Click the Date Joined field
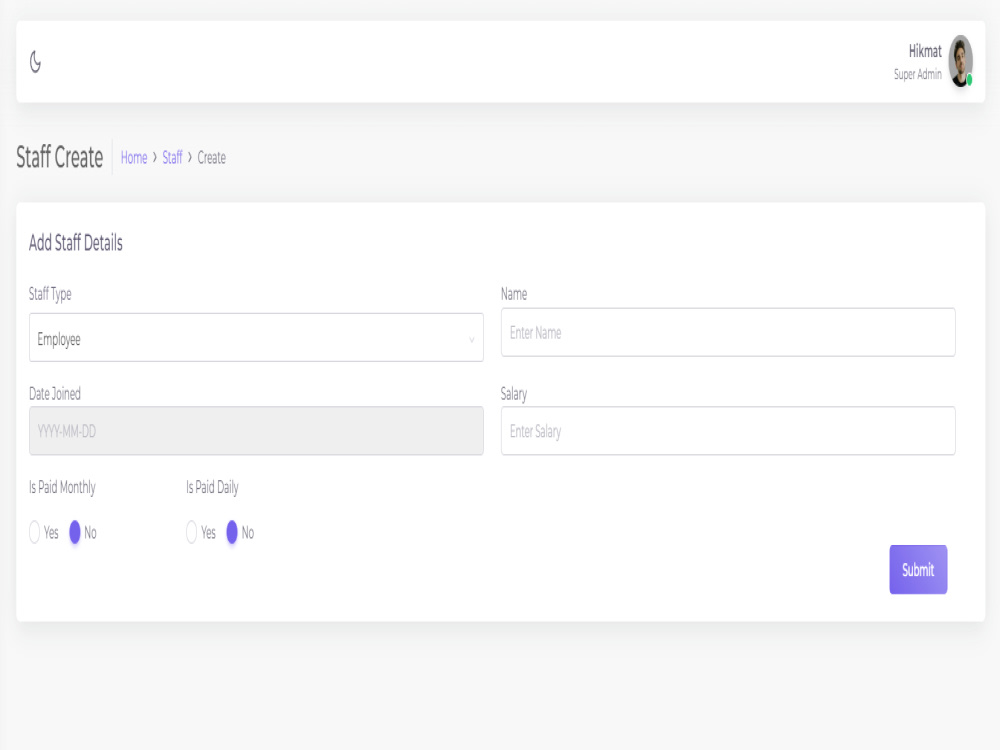This screenshot has height=750, width=1000. (256, 430)
